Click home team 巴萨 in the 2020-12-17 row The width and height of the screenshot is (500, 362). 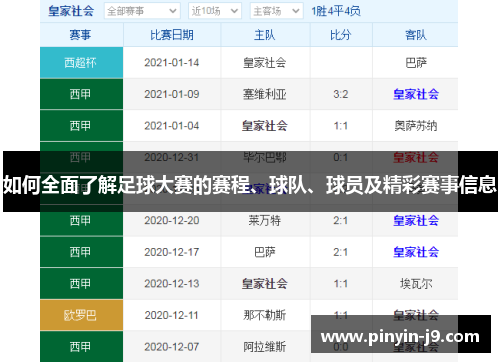[265, 252]
